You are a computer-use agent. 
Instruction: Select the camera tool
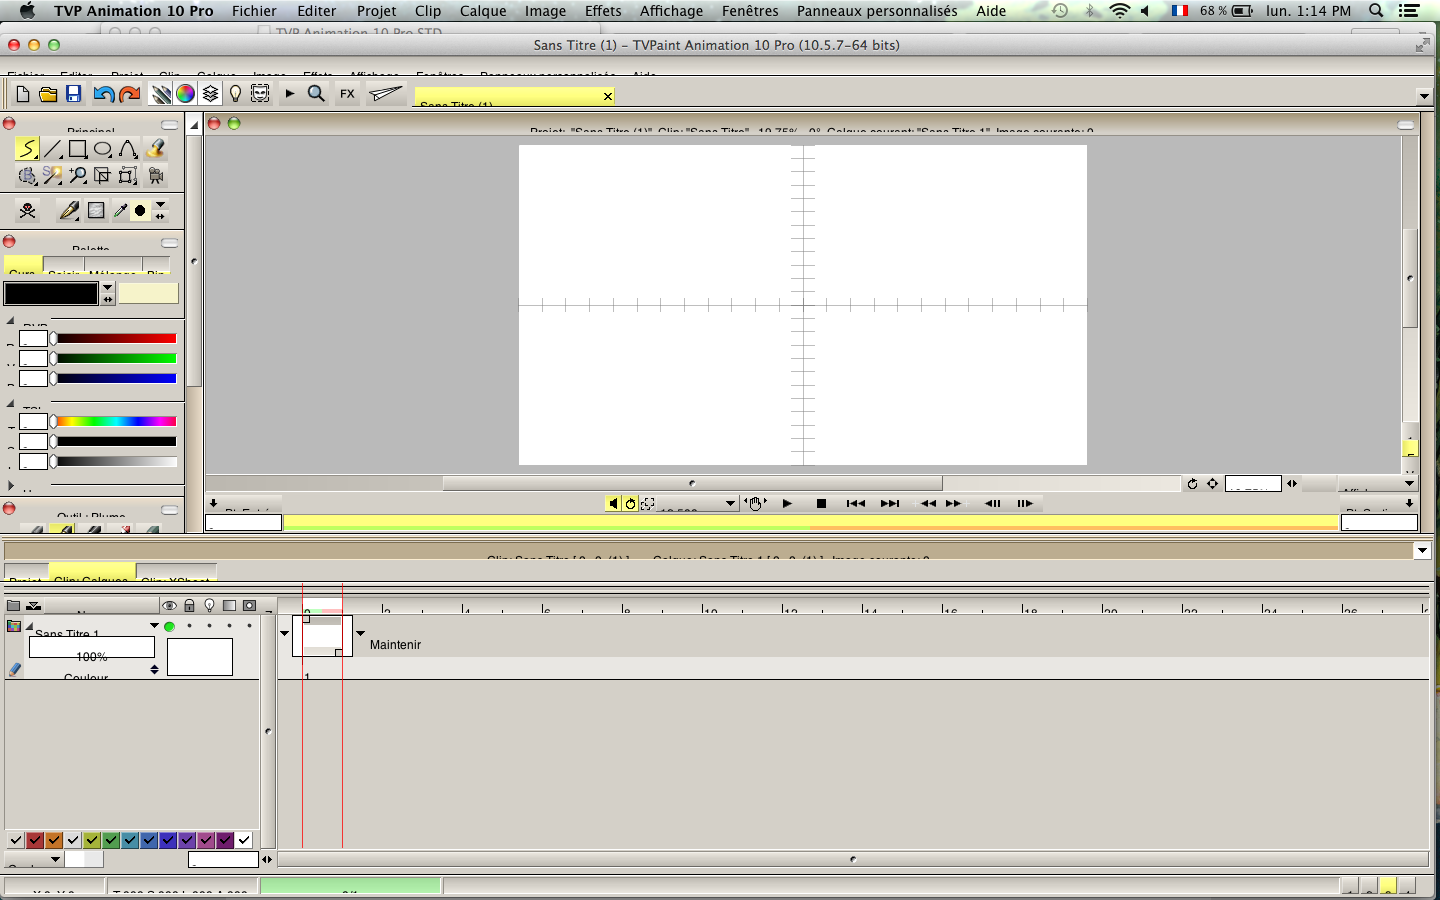coord(155,175)
